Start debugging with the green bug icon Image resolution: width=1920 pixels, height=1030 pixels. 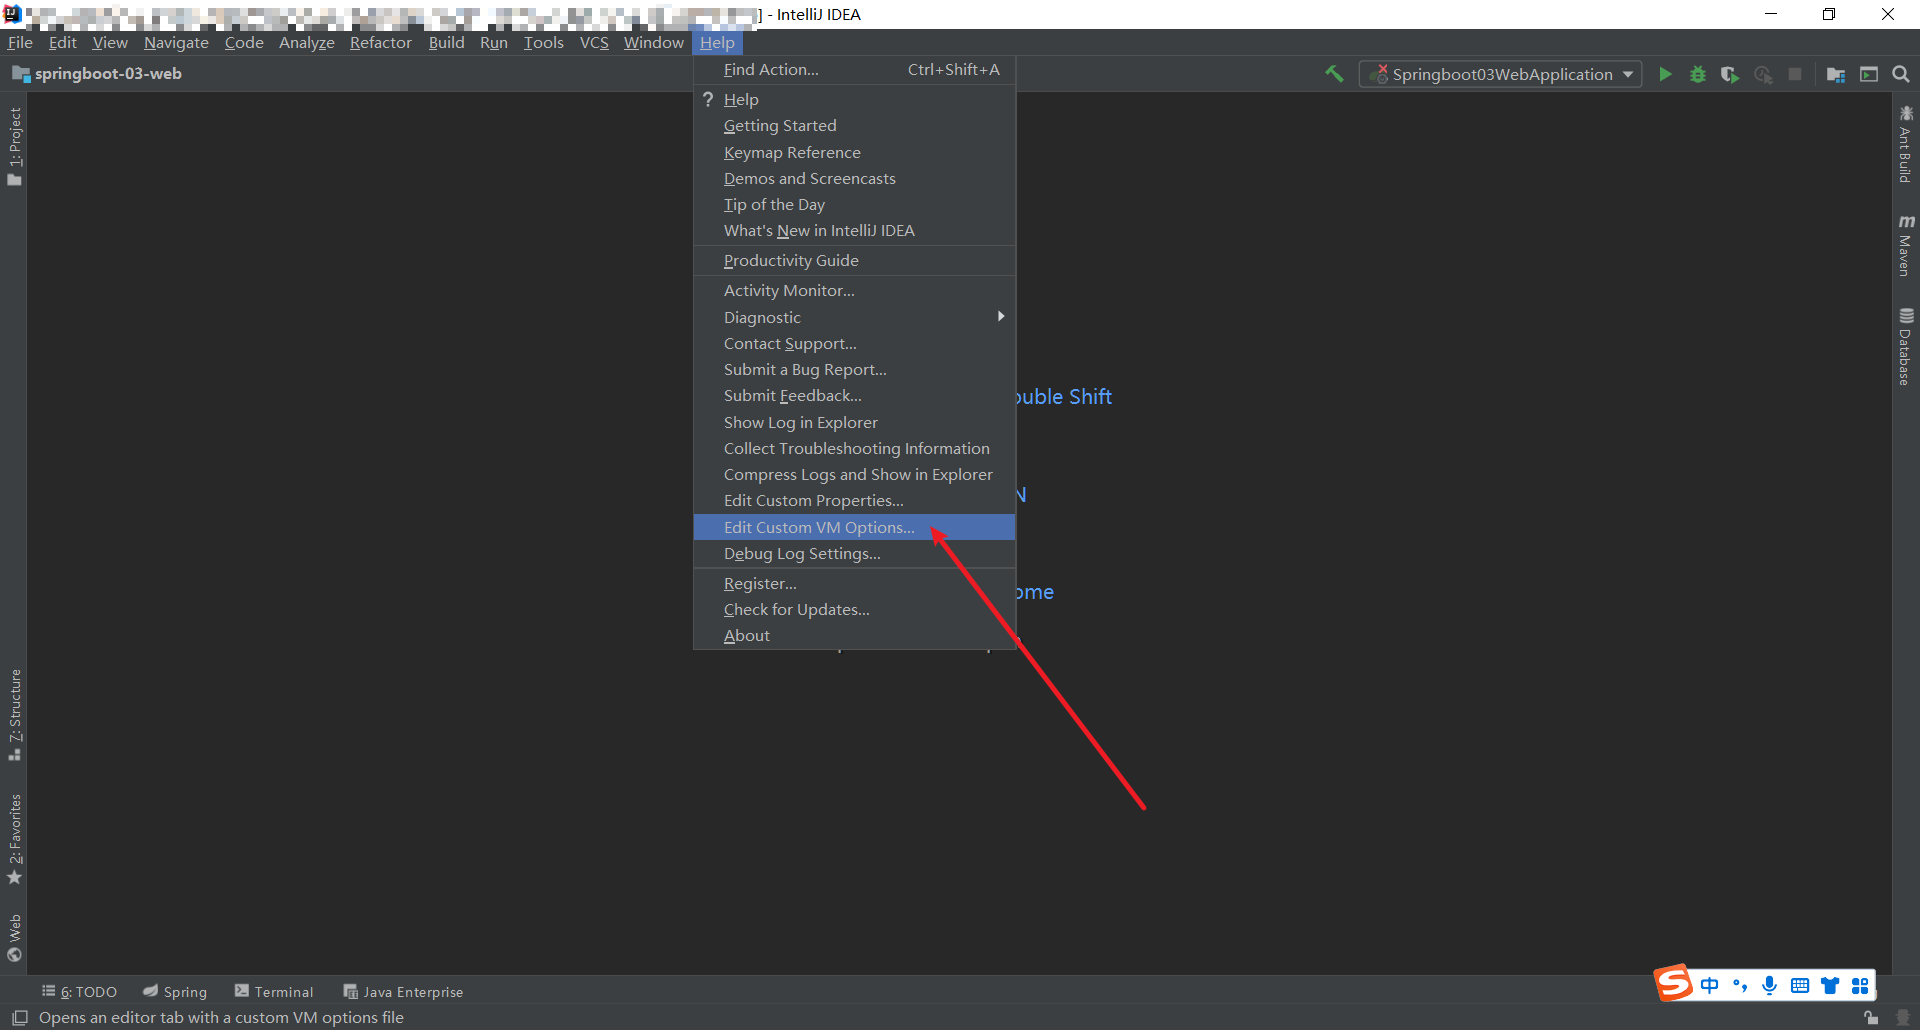point(1697,74)
